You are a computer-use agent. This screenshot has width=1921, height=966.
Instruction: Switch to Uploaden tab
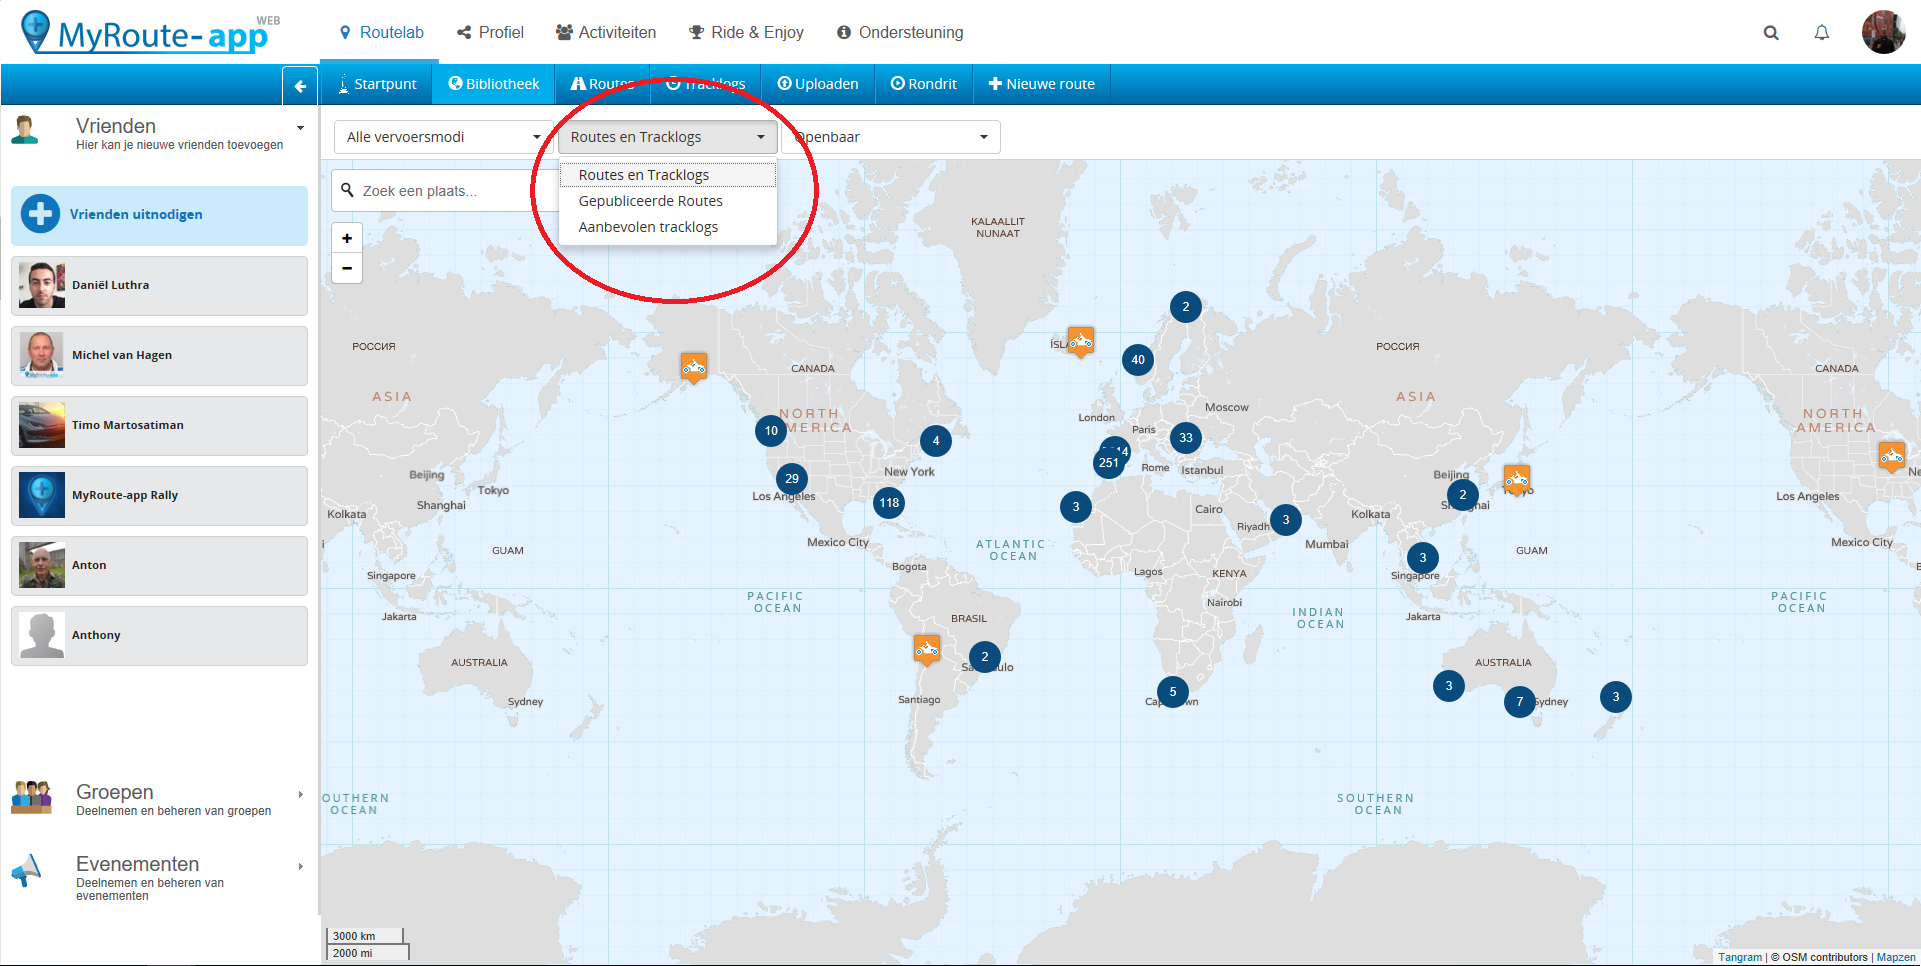[818, 84]
